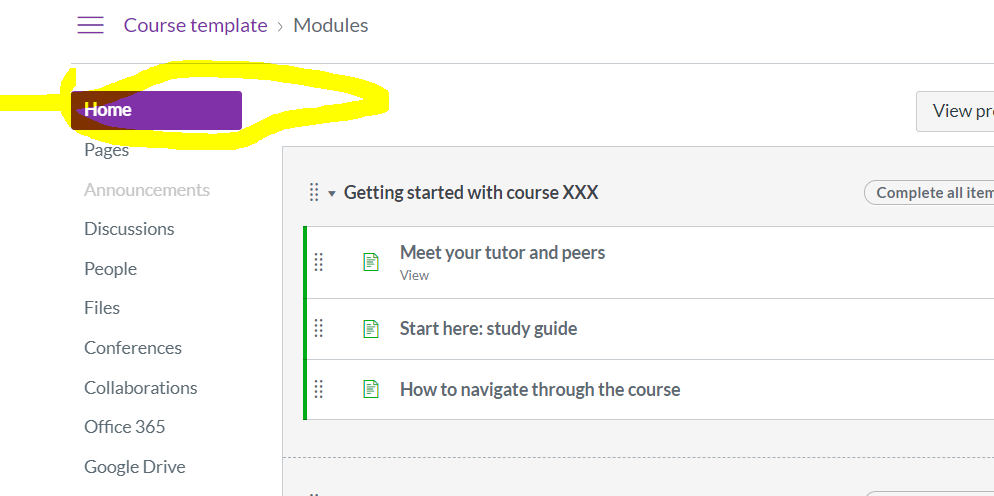Click page icon for Start here: study guide

coord(371,328)
